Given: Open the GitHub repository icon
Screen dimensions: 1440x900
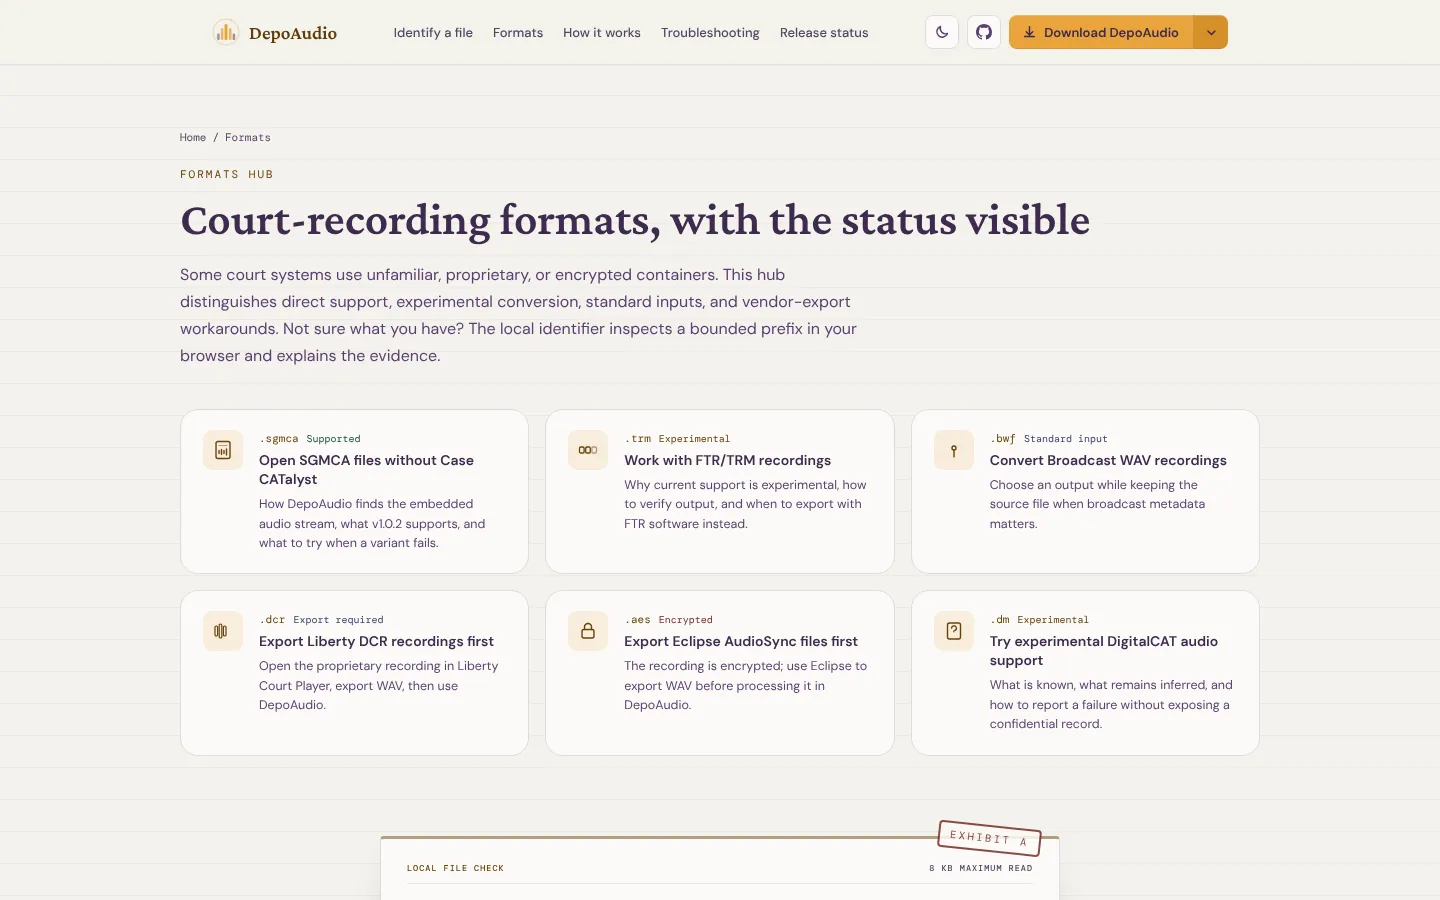Looking at the screenshot, I should click(x=984, y=32).
